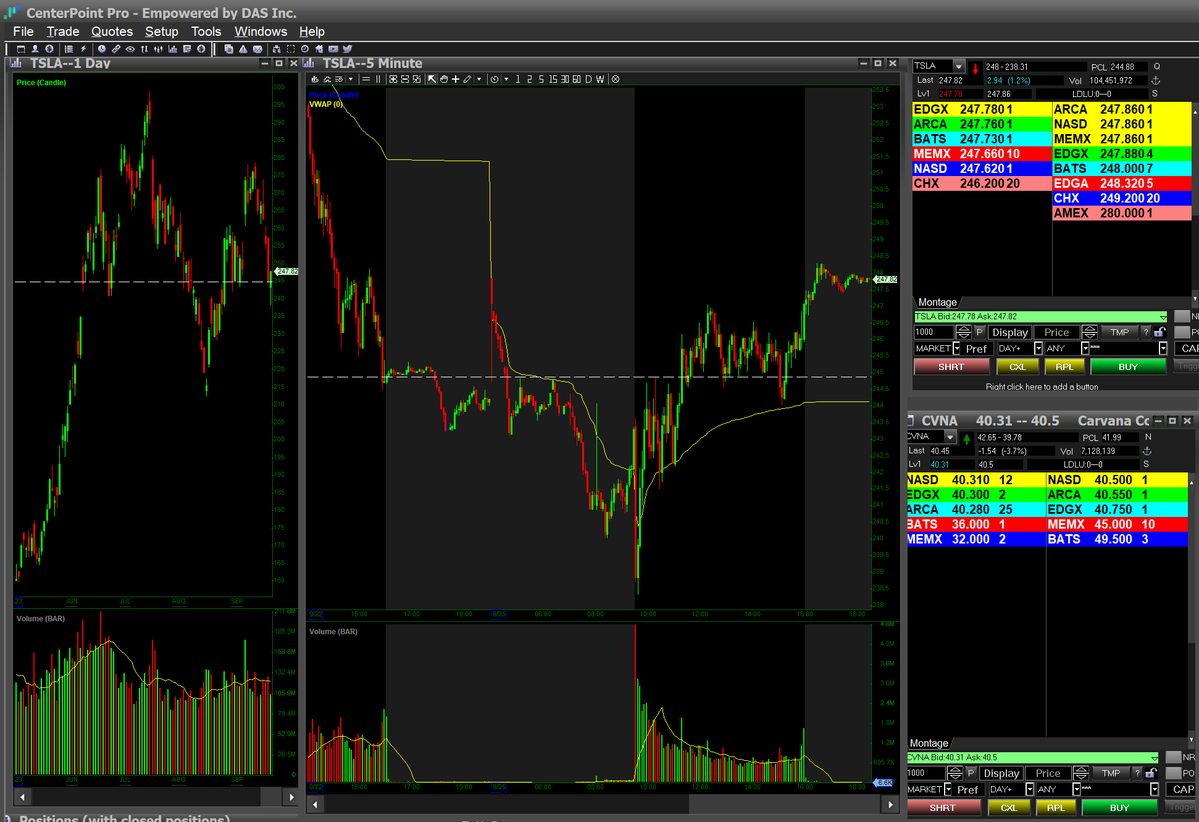The width and height of the screenshot is (1199, 822).
Task: Click the right scroll arrow under 5 Minute chart
Action: (x=890, y=804)
